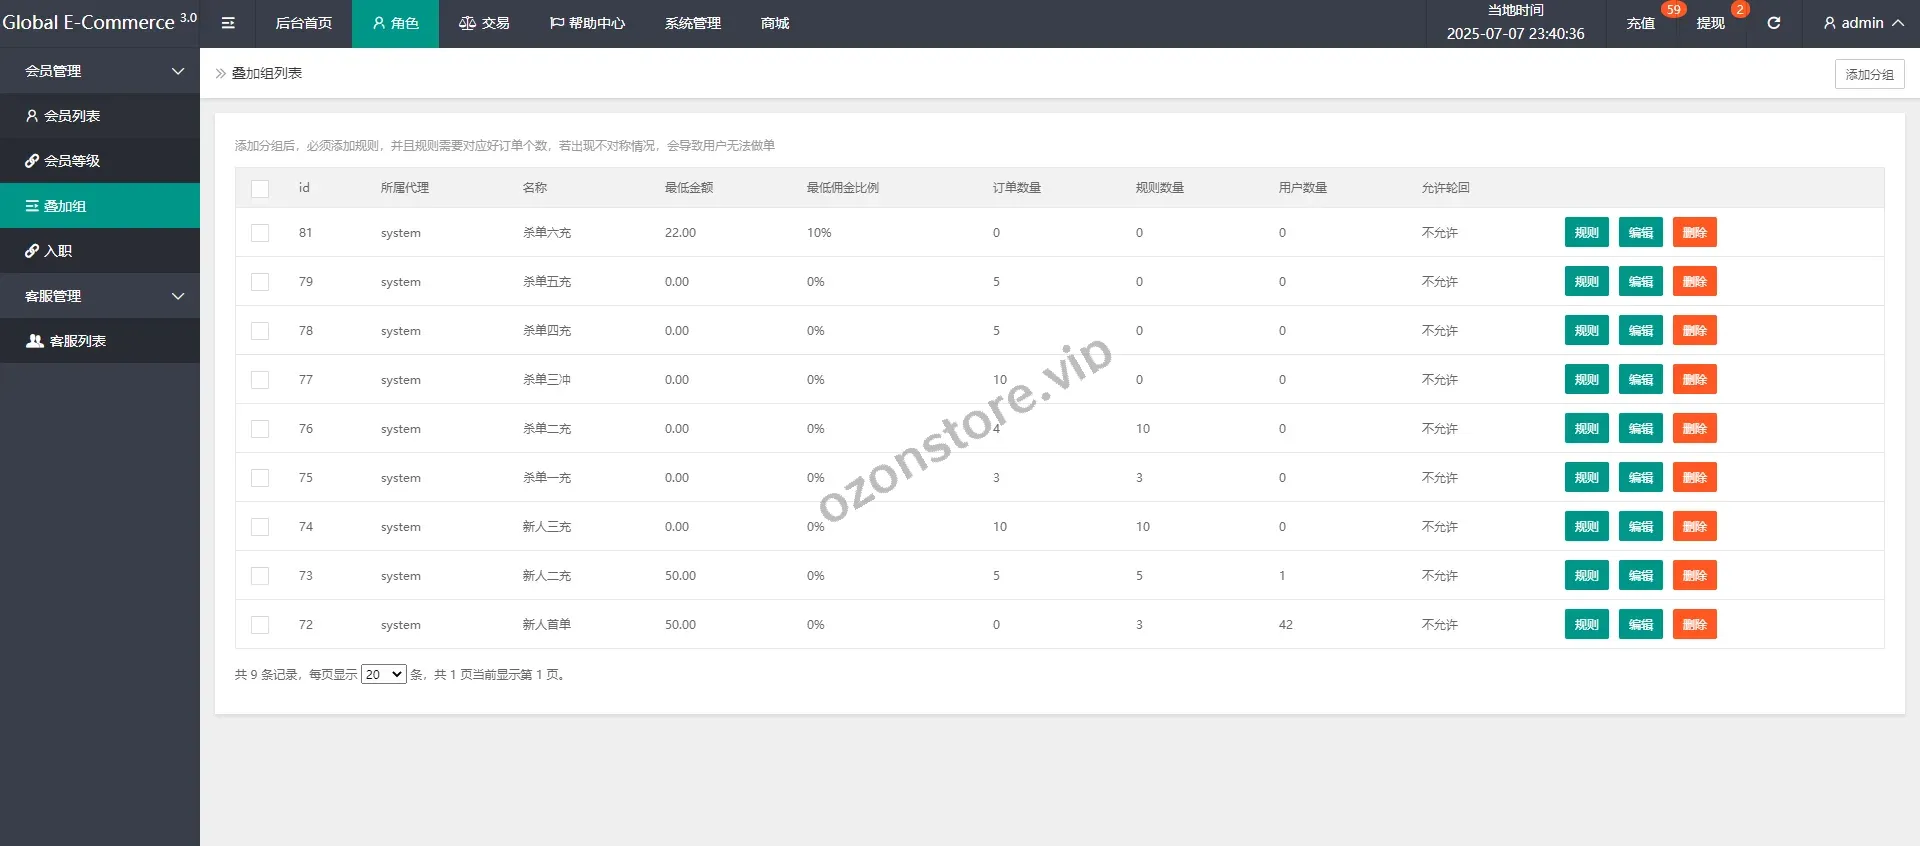Click the 添加分组 button
The width and height of the screenshot is (1920, 846).
(x=1869, y=74)
